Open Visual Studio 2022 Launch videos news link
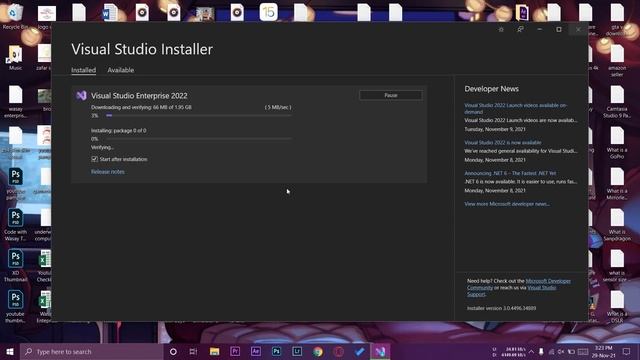 pyautogui.click(x=516, y=108)
